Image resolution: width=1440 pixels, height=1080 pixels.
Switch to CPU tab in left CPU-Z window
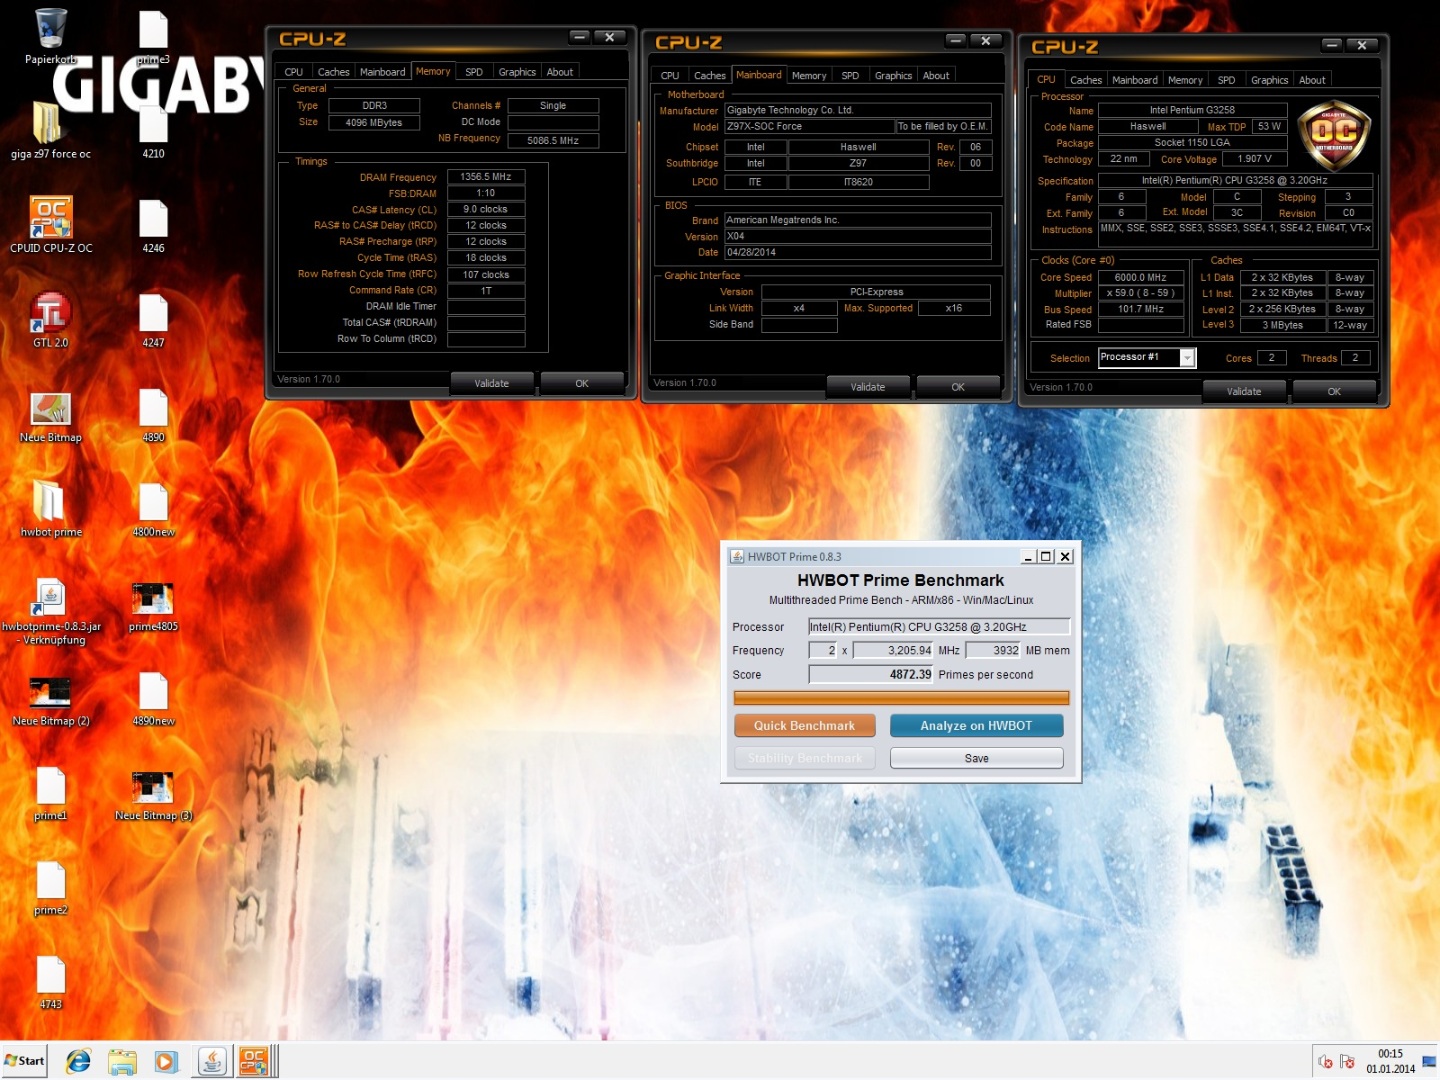pyautogui.click(x=293, y=72)
